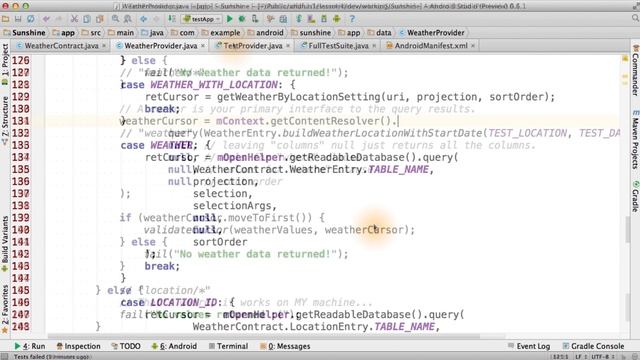Attach debugger to Android process icon
Screen dimensions: 640x360
tap(255, 19)
